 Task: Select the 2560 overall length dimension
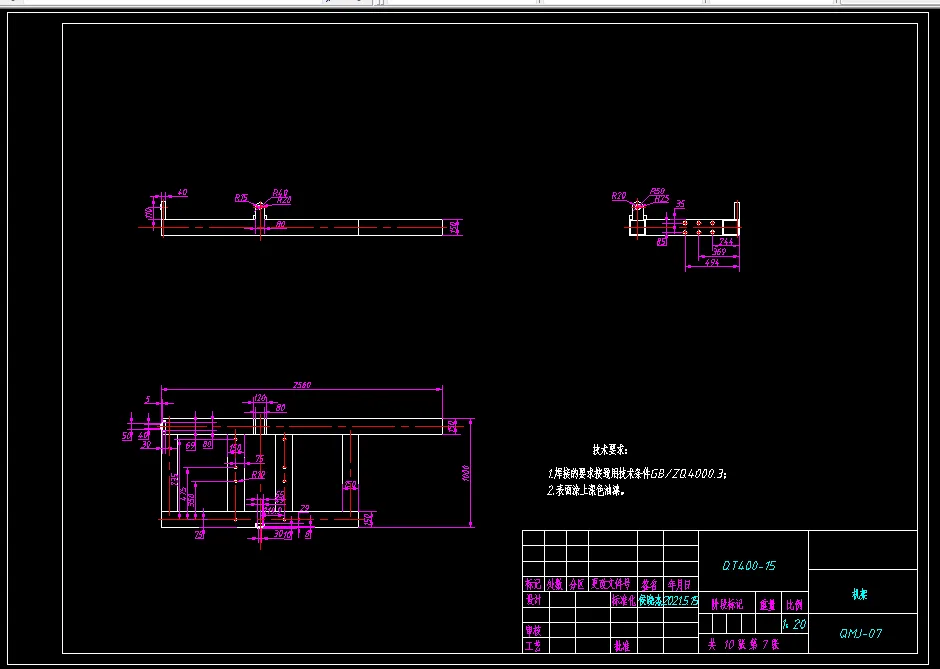tap(302, 385)
